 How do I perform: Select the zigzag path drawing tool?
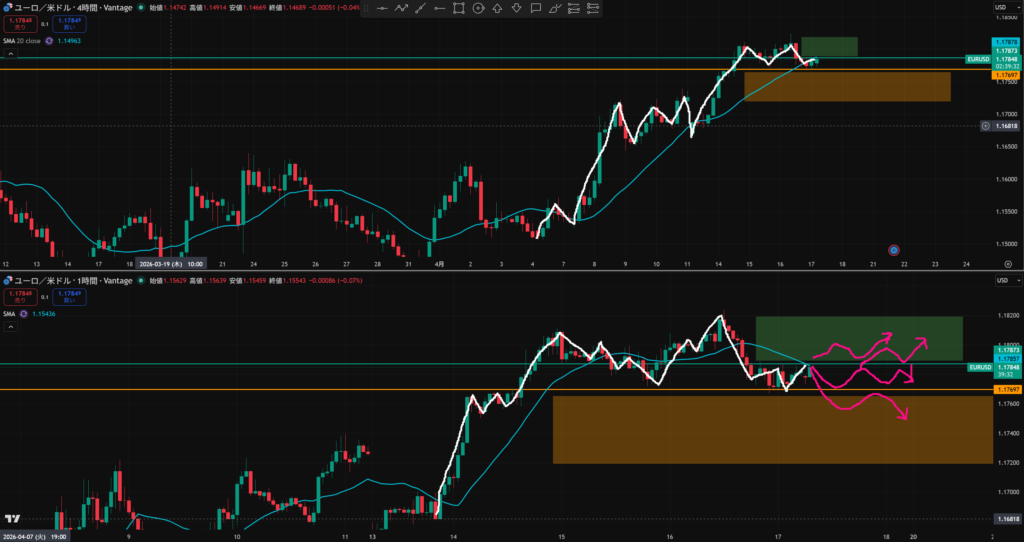401,9
